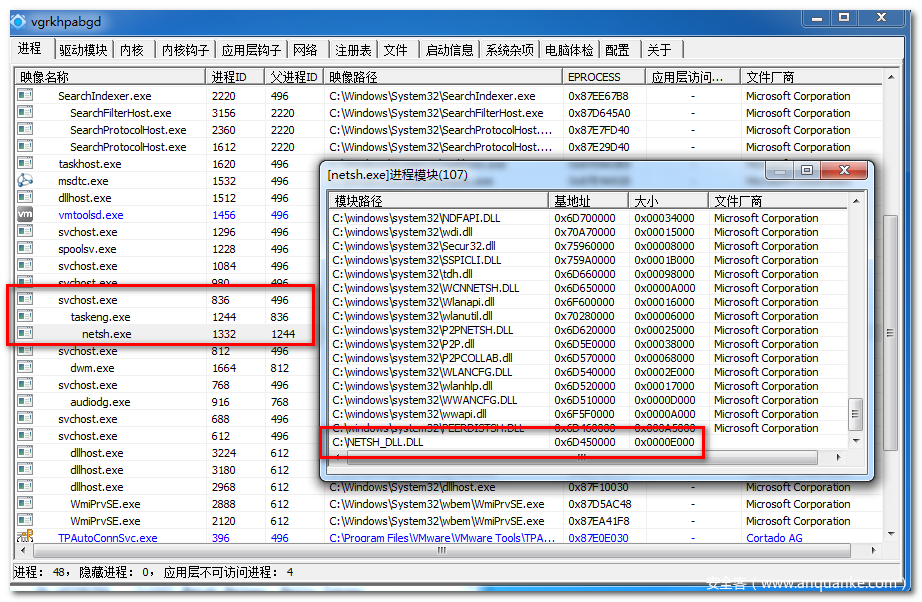Go to the 网络 tab
This screenshot has height=602, width=922.
305,50
